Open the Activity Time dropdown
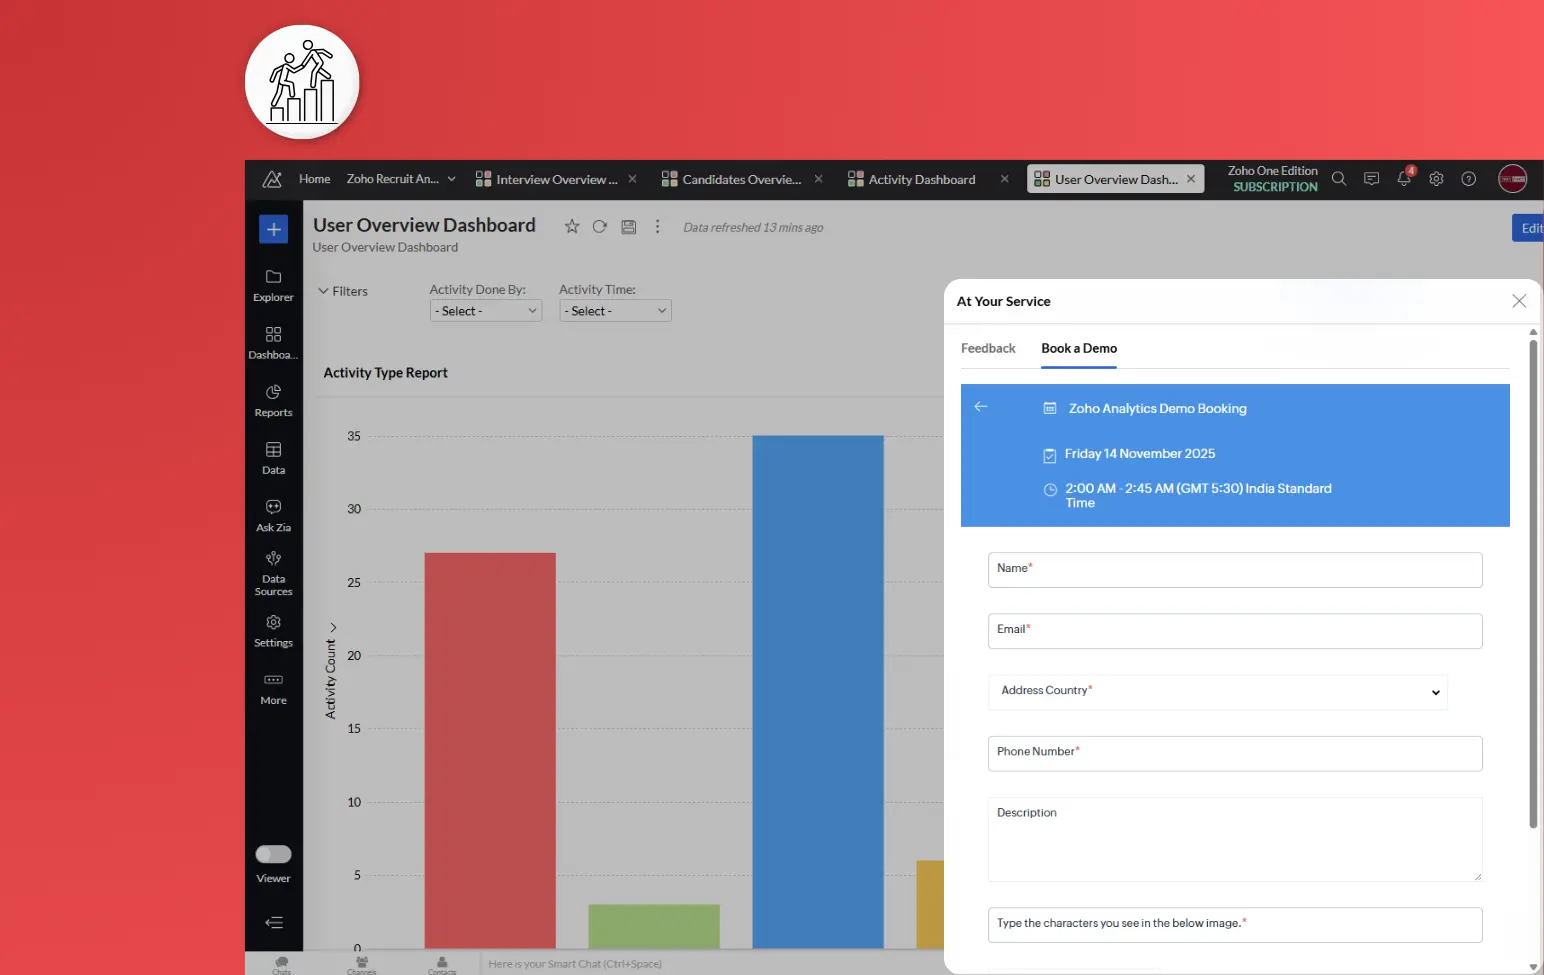Screen dimensions: 1544x975 615,311
